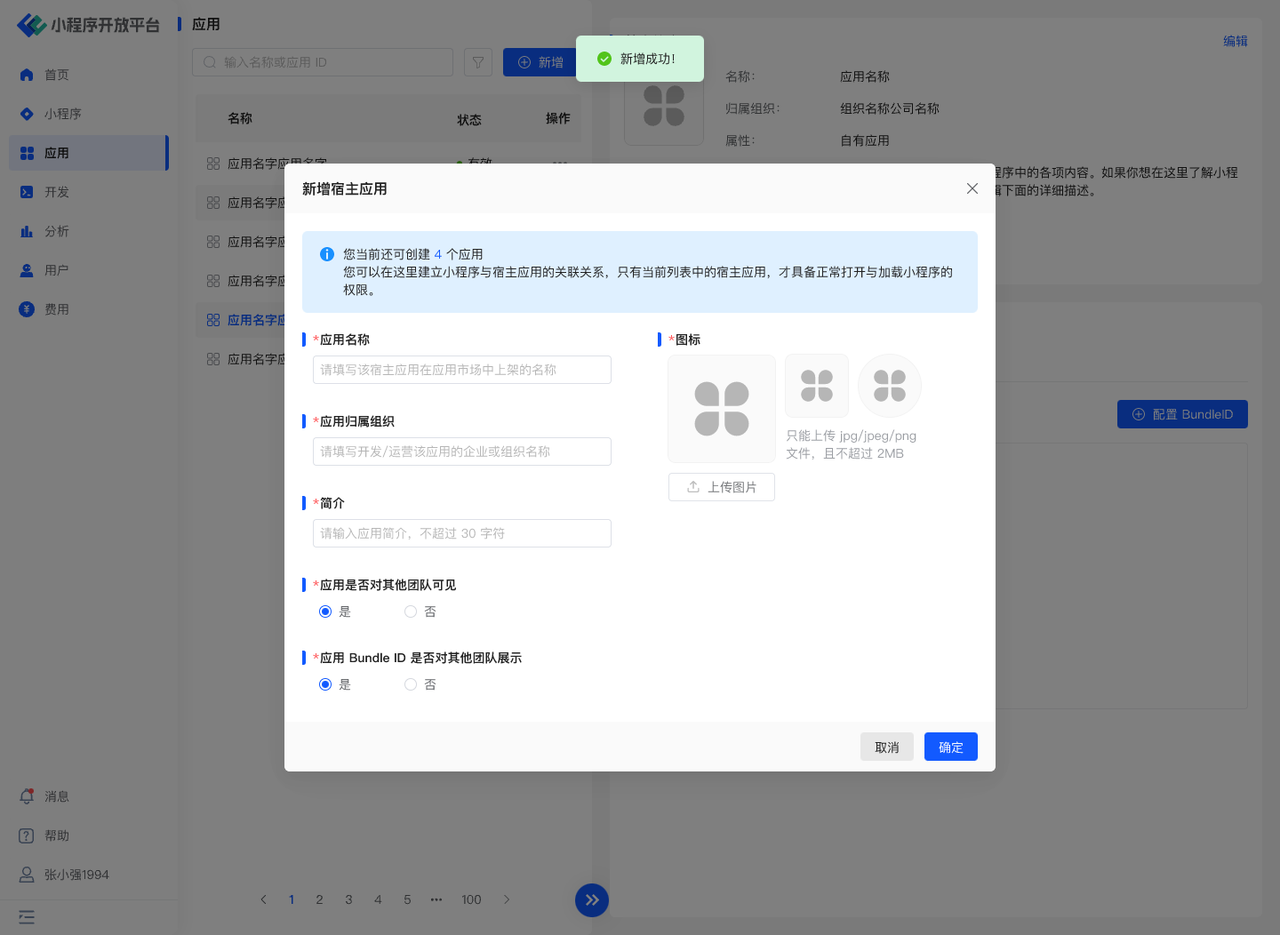Click the blue double-arrow expand button
1280x935 pixels.
[591, 899]
